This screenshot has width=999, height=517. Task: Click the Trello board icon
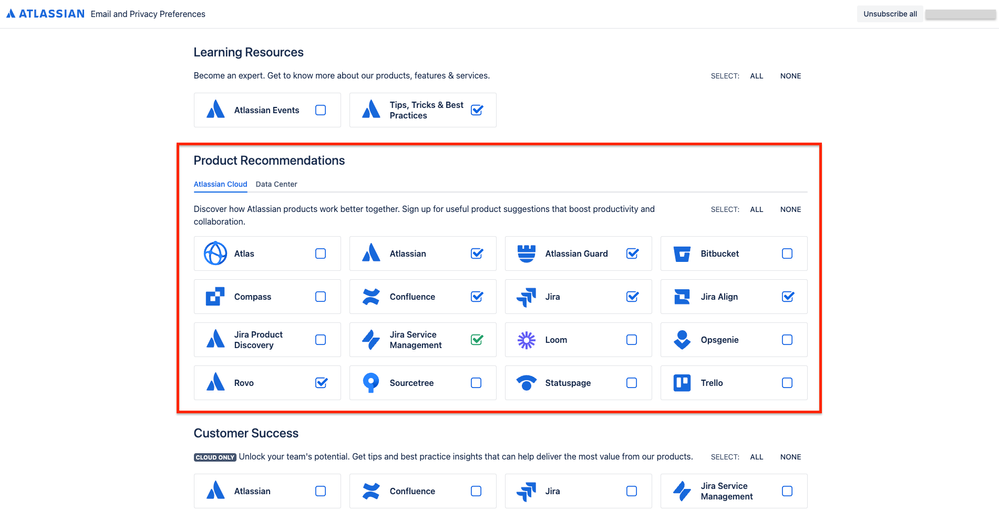(x=682, y=383)
